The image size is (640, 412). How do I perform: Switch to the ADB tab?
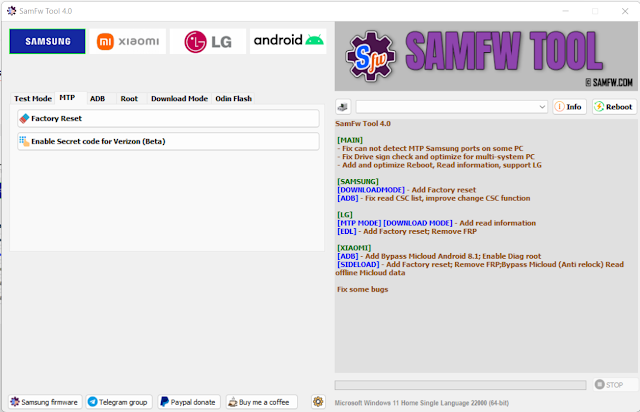[98, 98]
